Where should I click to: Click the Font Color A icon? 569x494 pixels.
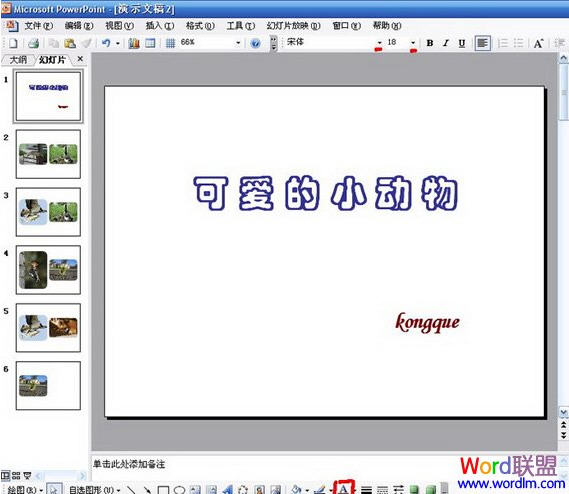click(x=343, y=488)
